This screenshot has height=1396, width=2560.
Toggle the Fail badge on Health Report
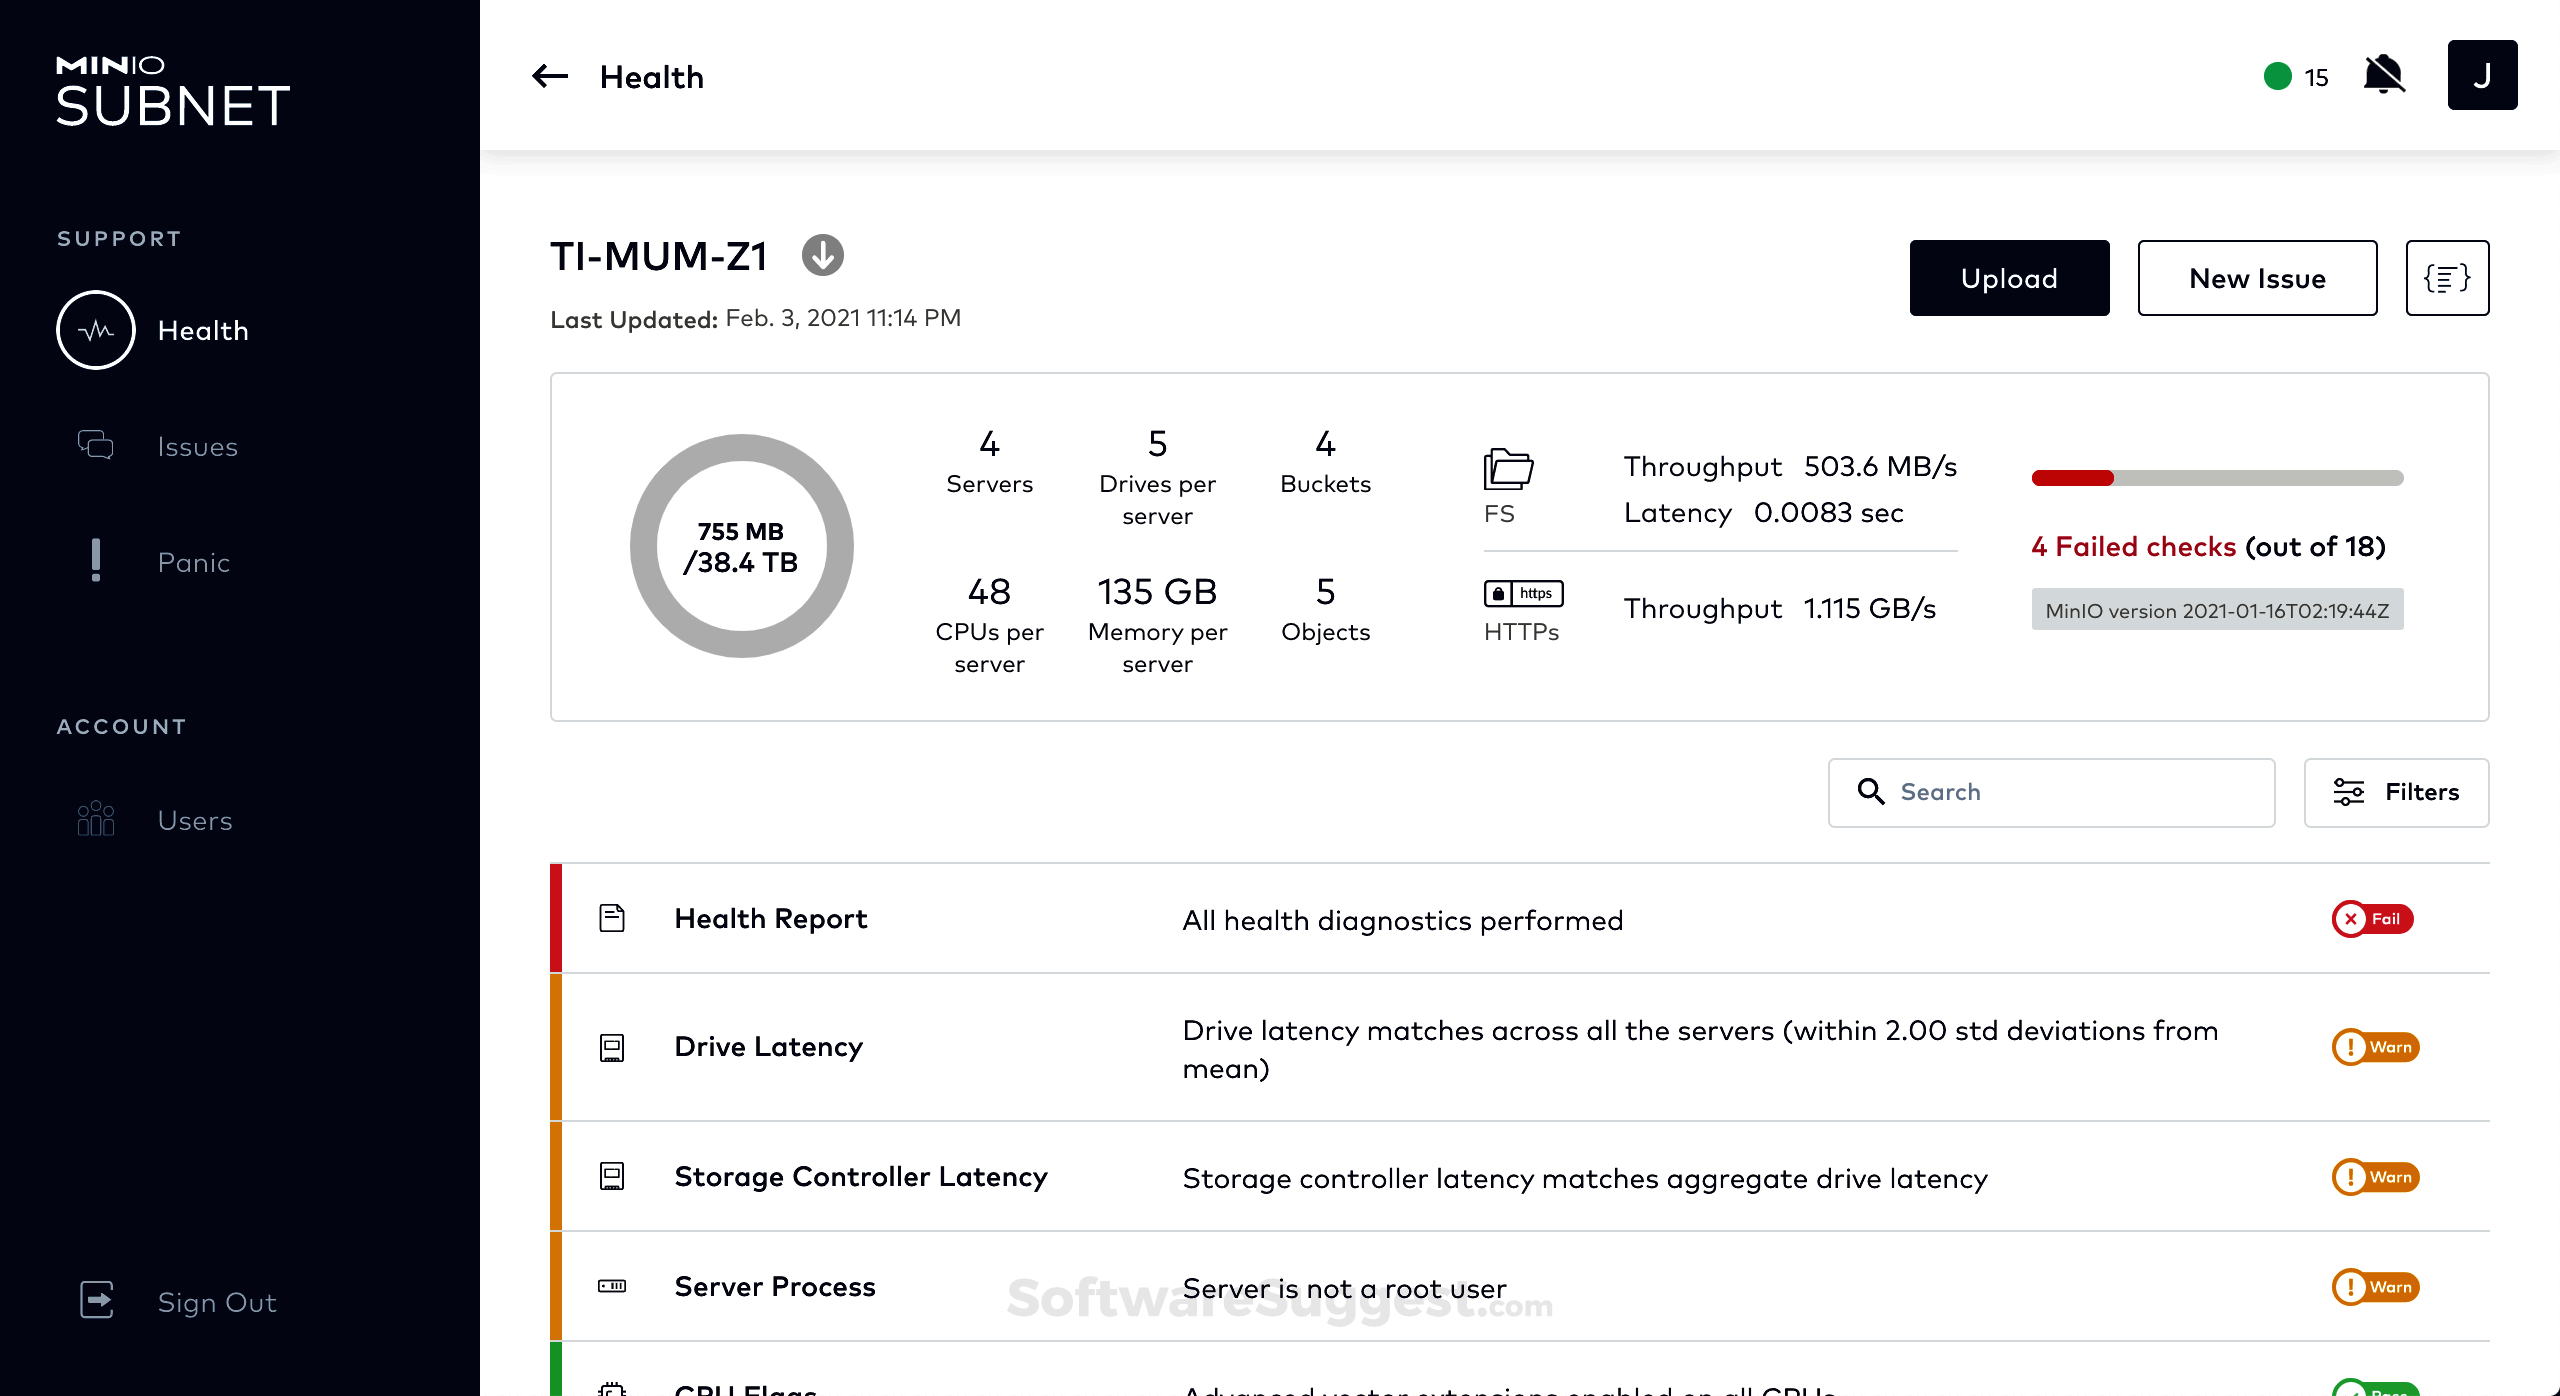(x=2372, y=919)
